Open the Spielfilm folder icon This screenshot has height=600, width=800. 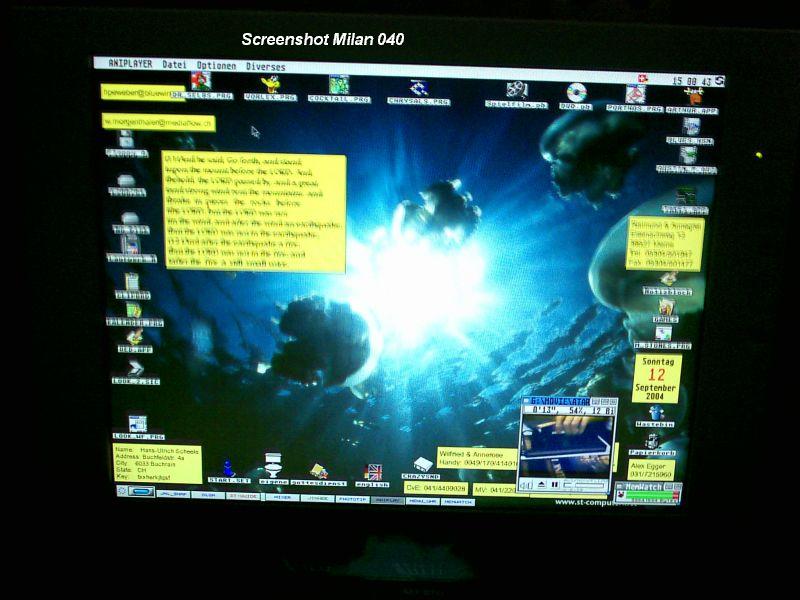(x=517, y=92)
